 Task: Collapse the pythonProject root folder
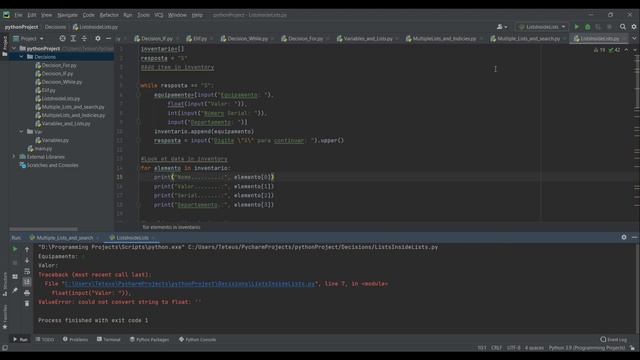click(x=14, y=48)
